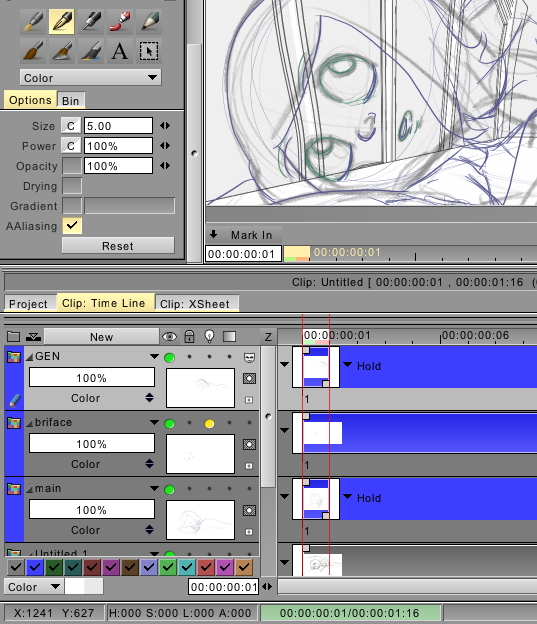Open the Color mode dropdown under tools
The width and height of the screenshot is (537, 624).
point(91,78)
